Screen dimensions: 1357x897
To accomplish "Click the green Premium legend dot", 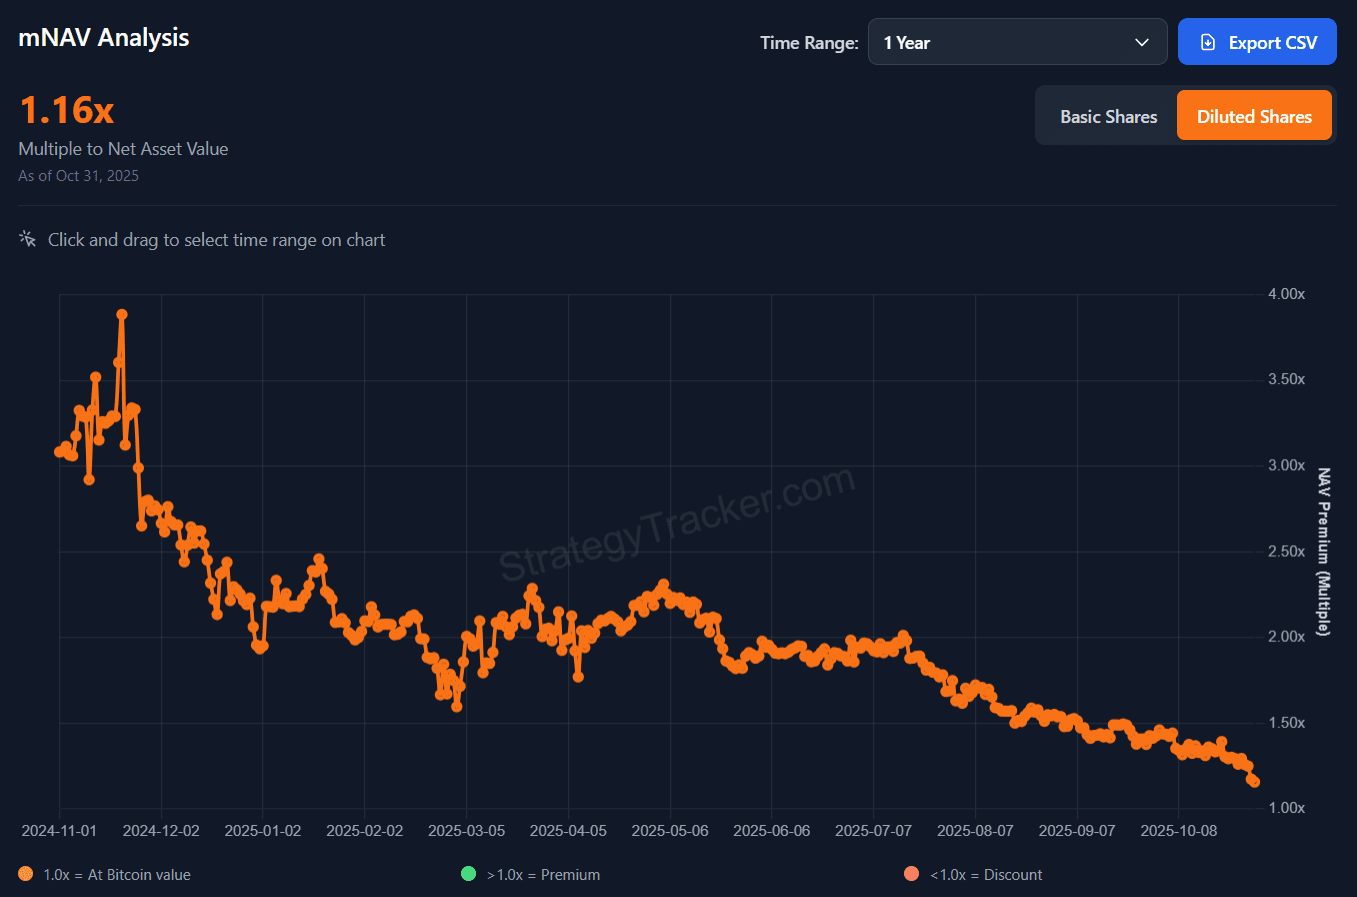I will [468, 874].
